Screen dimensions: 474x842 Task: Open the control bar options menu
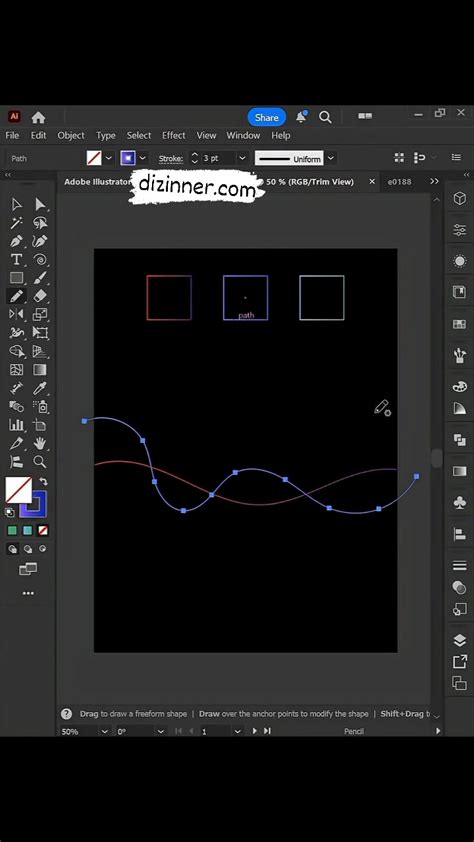pyautogui.click(x=456, y=157)
